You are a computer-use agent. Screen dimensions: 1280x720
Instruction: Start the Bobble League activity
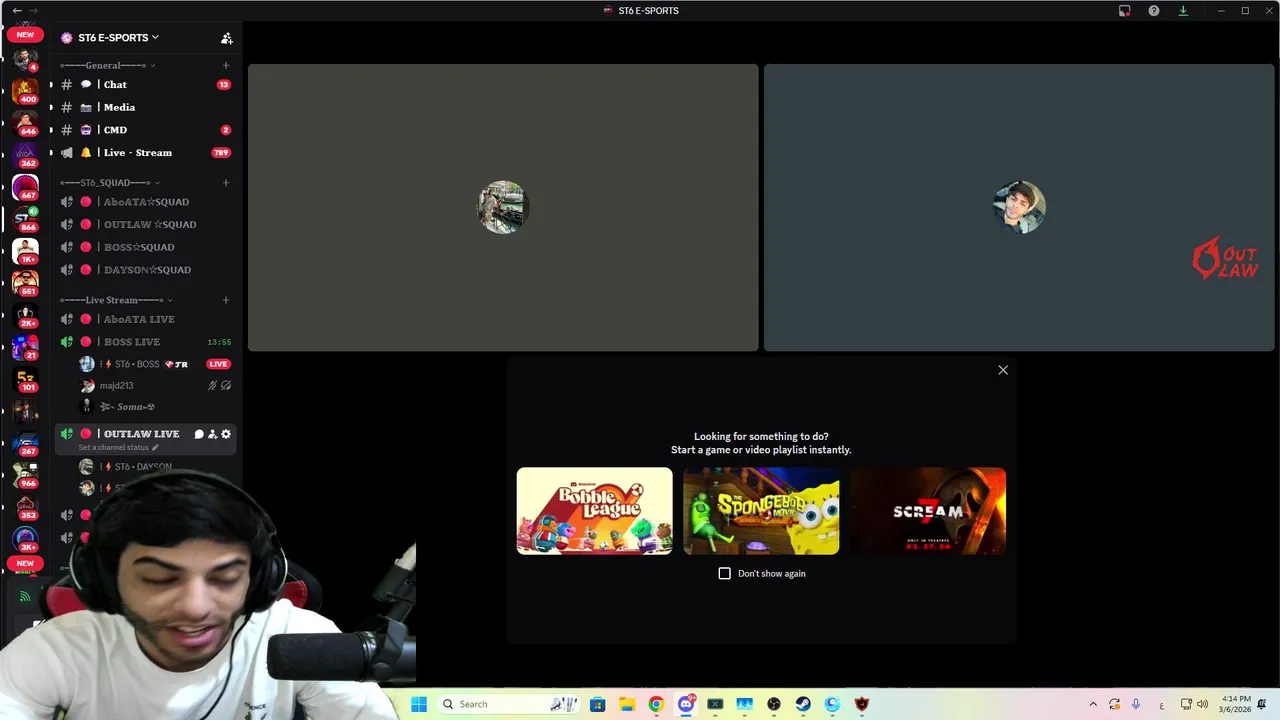[594, 511]
